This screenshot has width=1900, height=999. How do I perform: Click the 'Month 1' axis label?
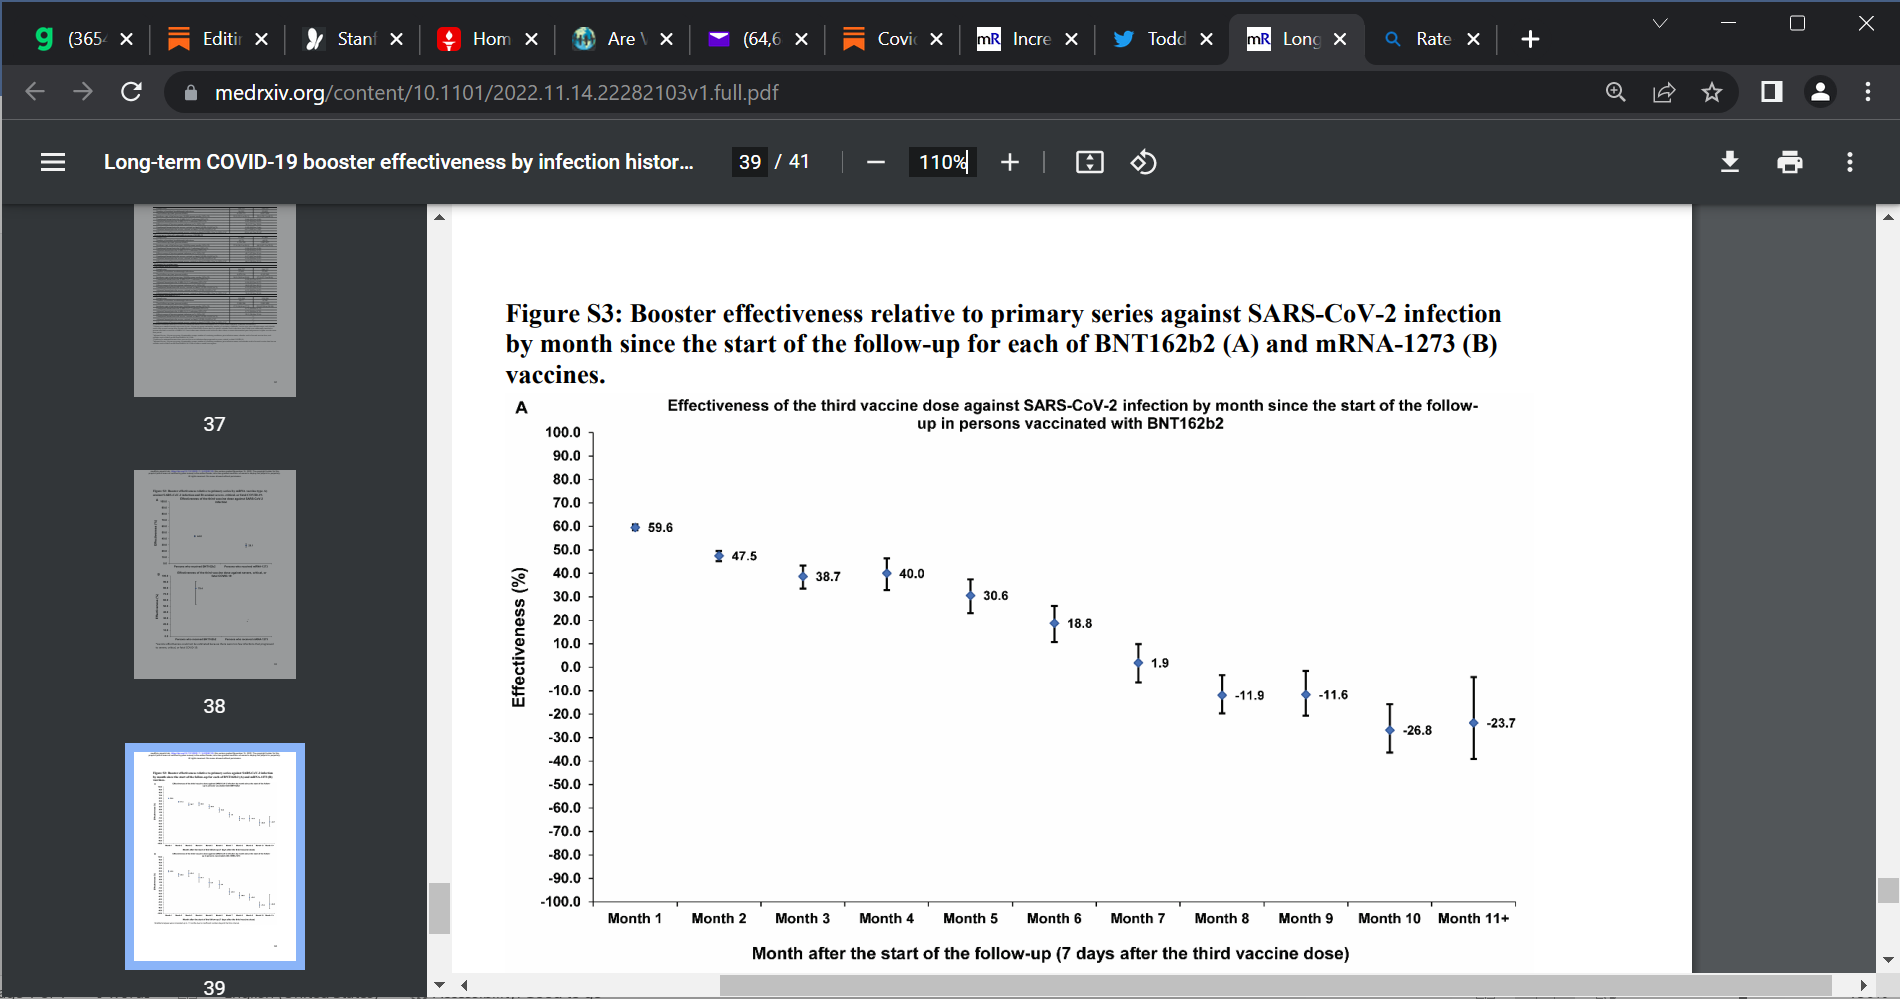[x=634, y=918]
